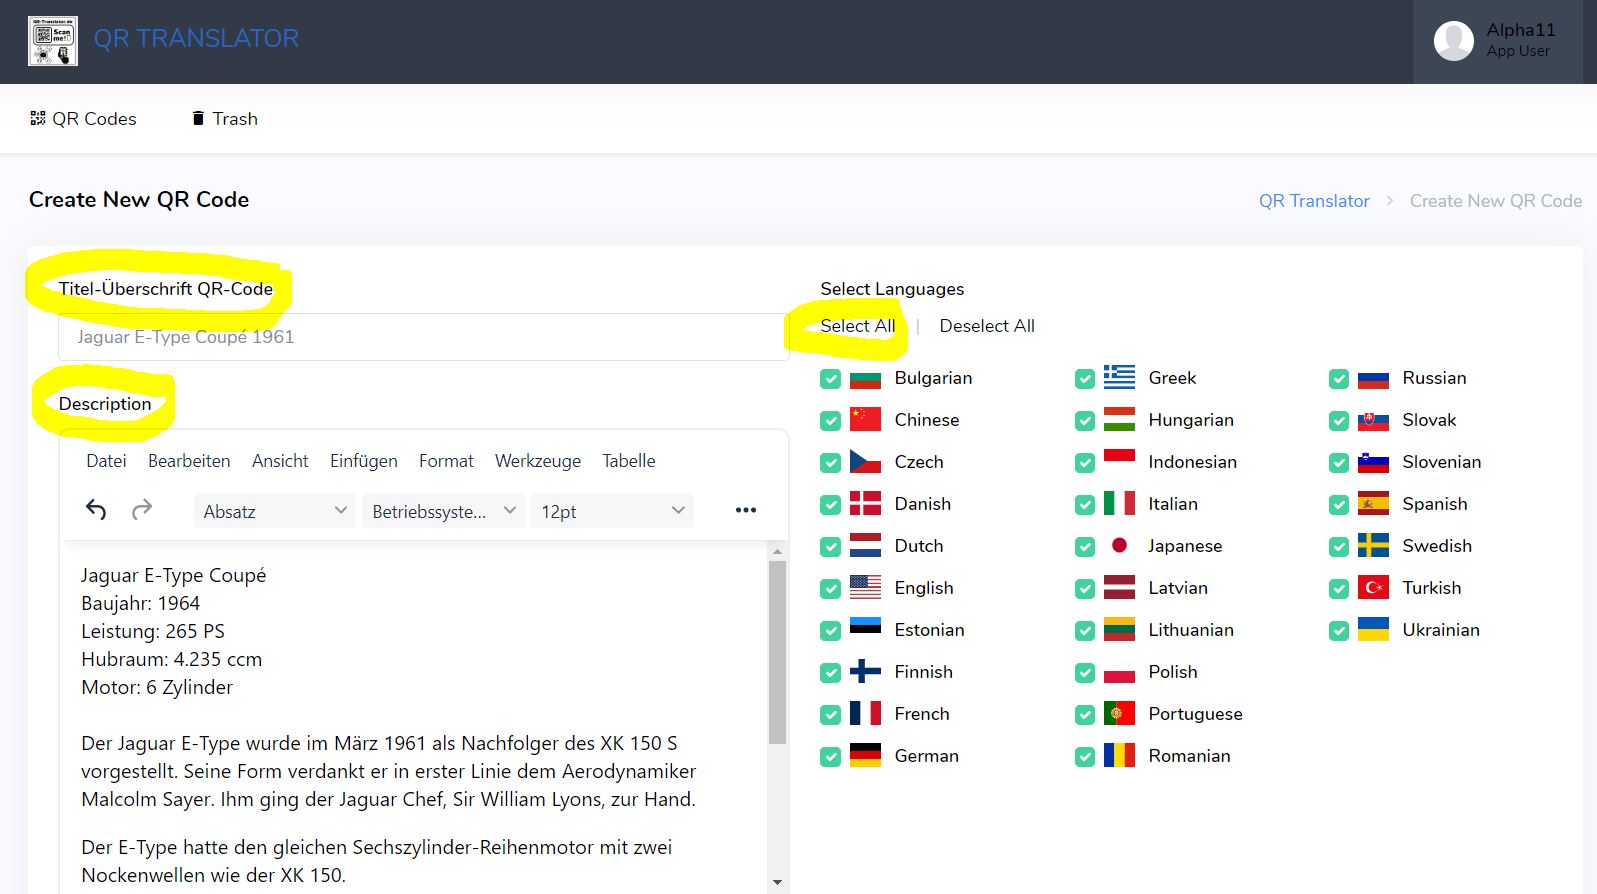This screenshot has width=1597, height=894.
Task: Uncheck the German language checkbox
Action: (830, 757)
